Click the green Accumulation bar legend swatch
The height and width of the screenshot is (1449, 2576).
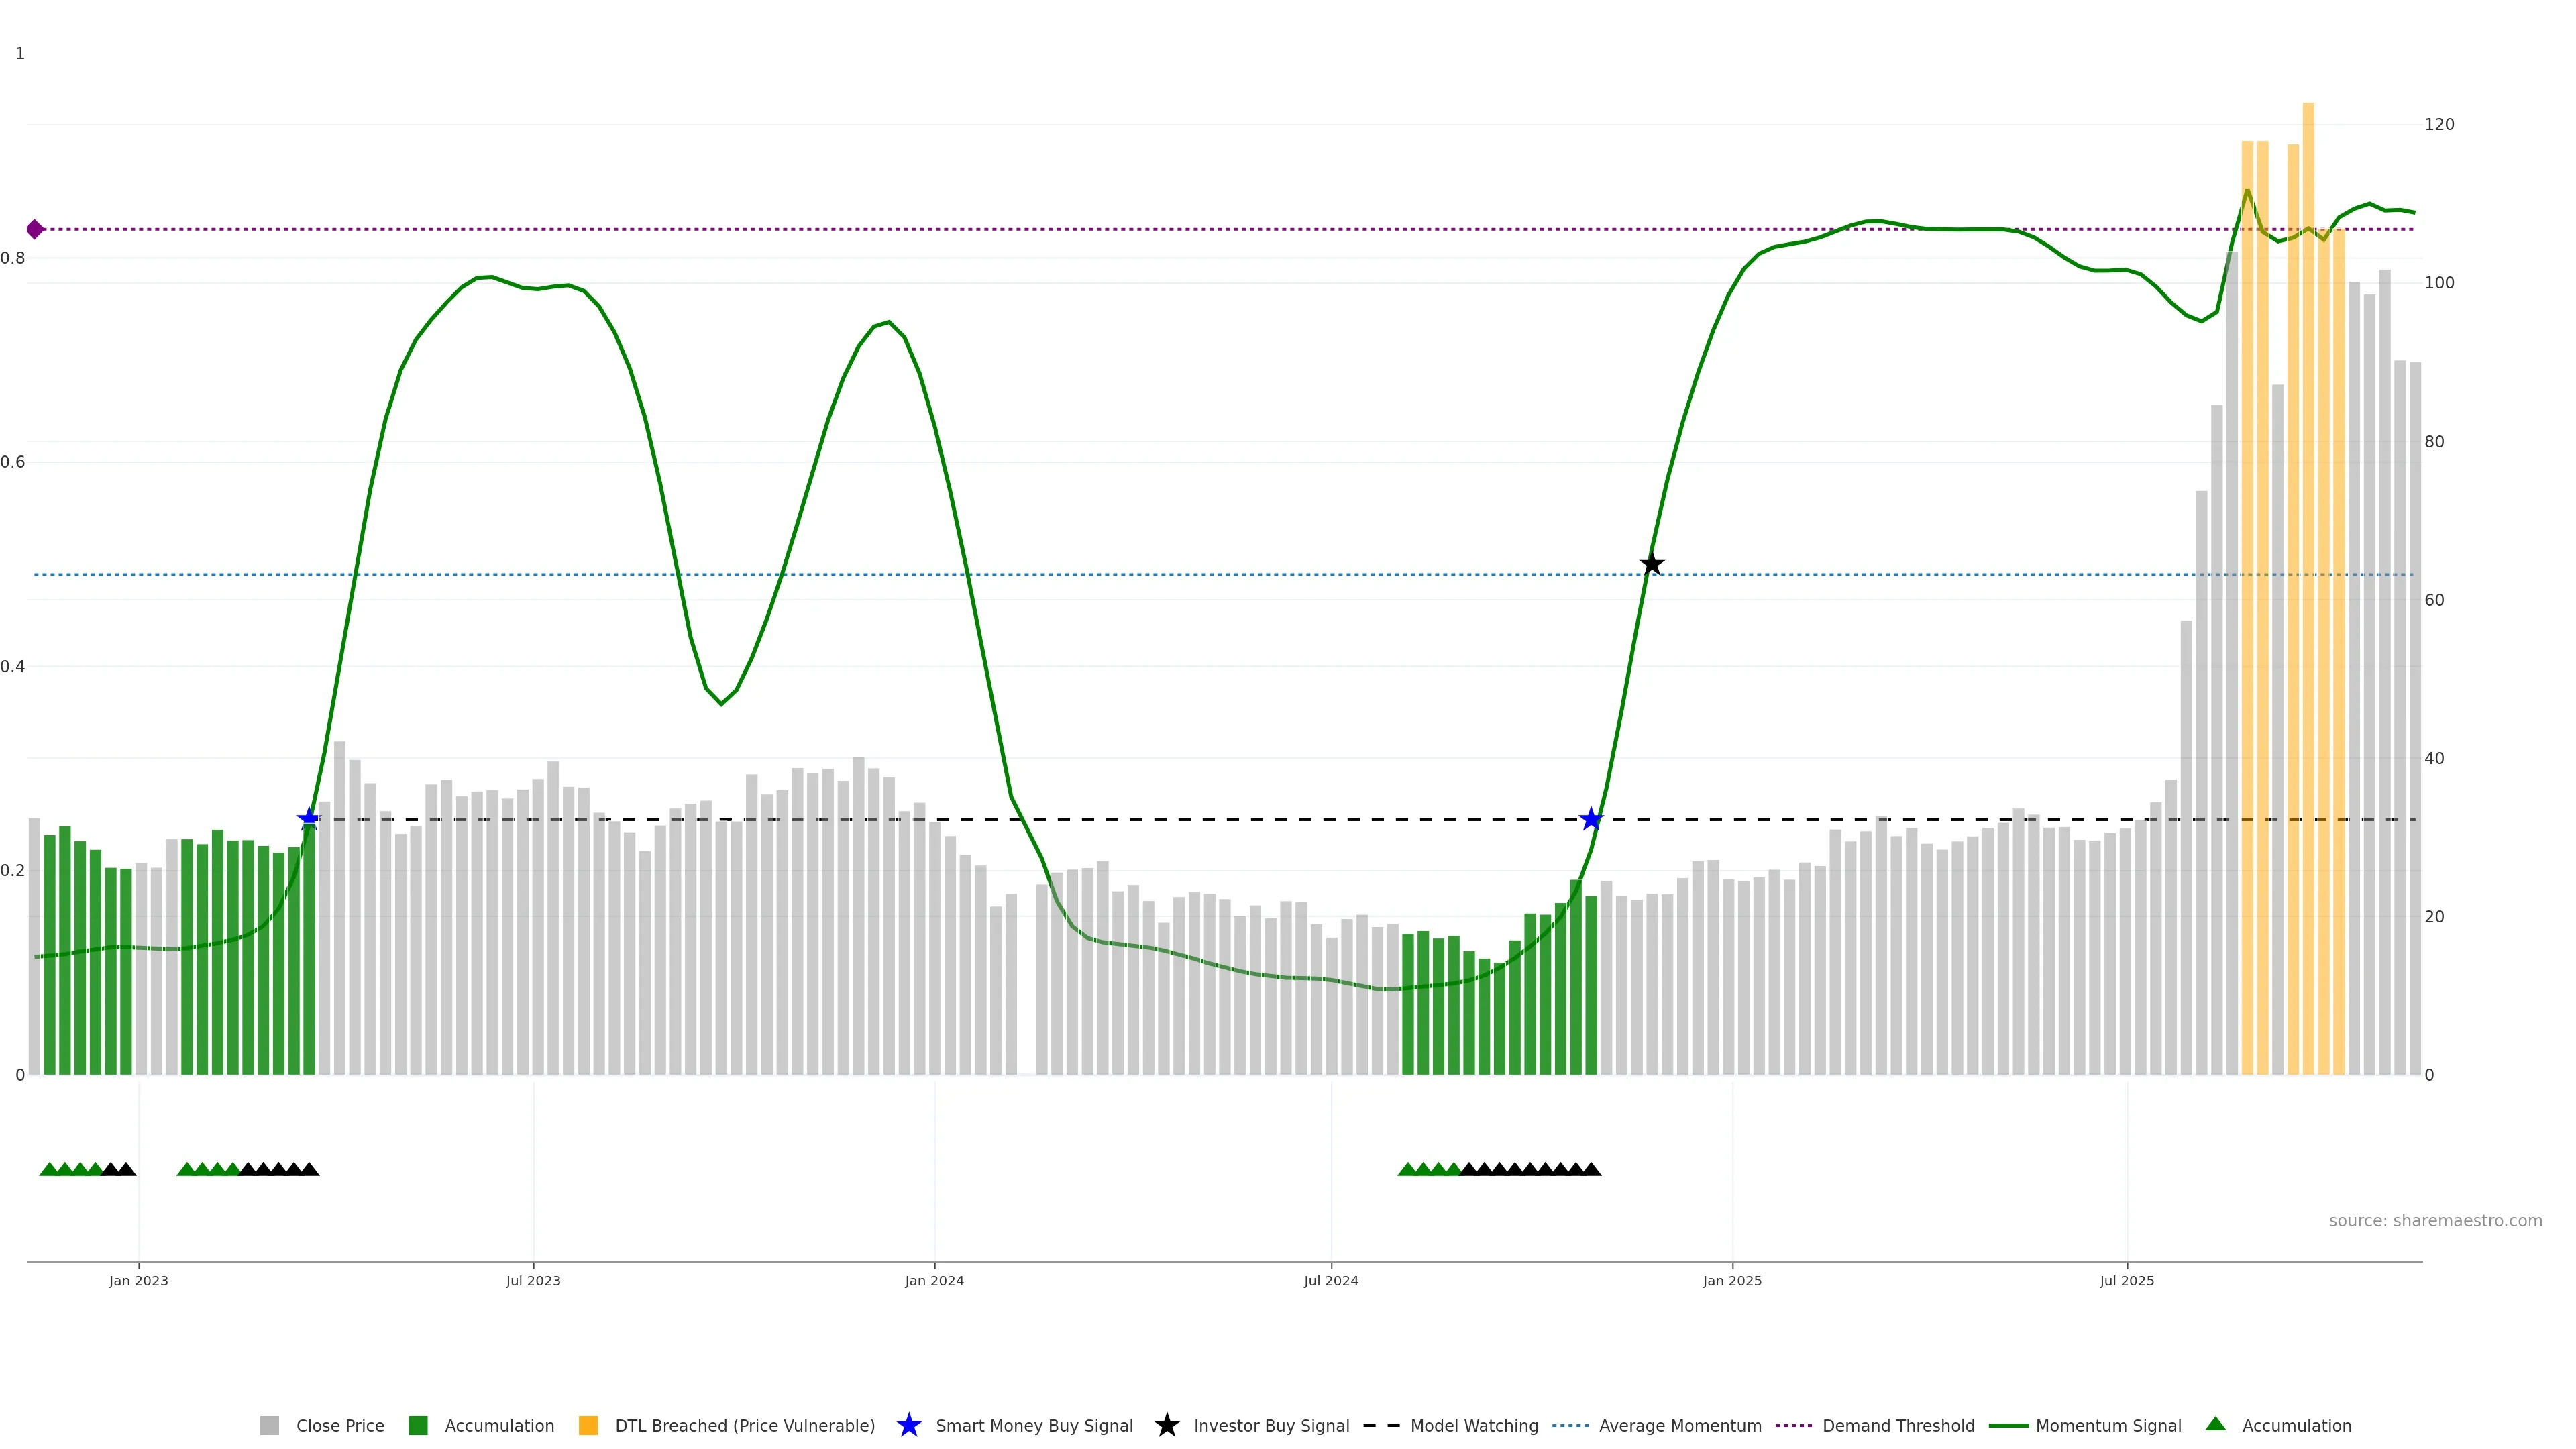coord(418,1425)
